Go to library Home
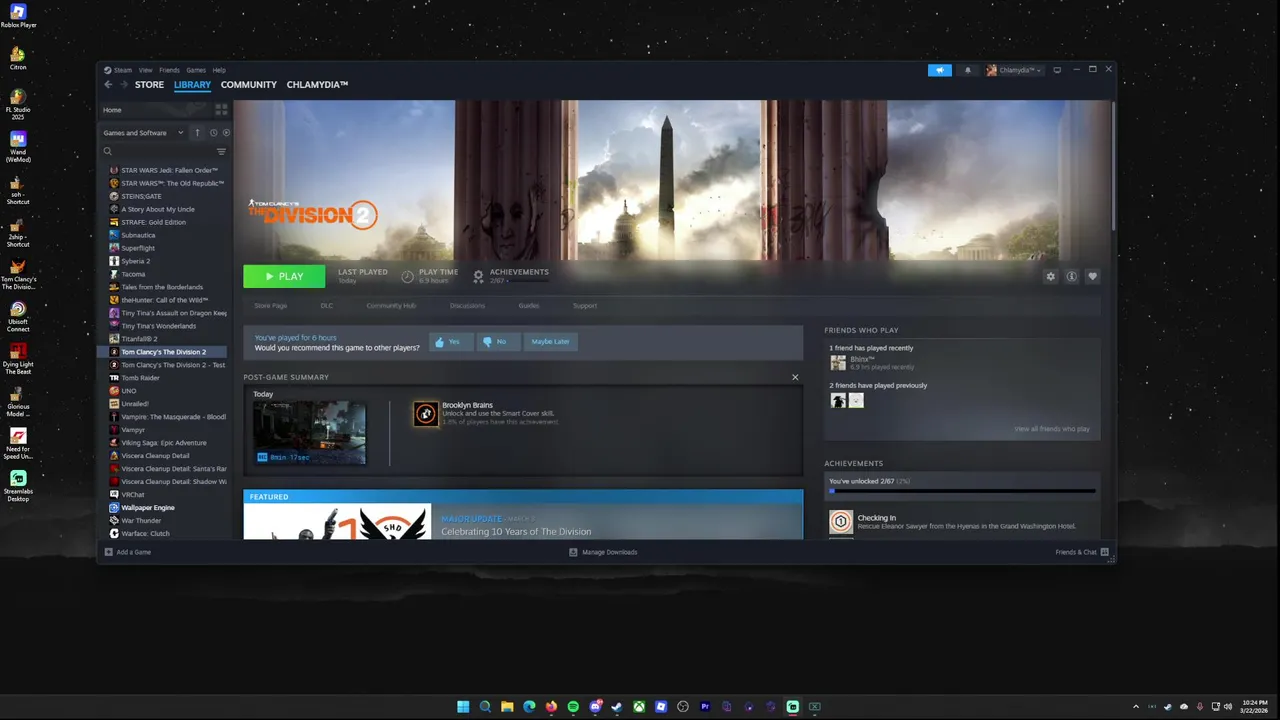This screenshot has width=1280, height=720. (112, 110)
